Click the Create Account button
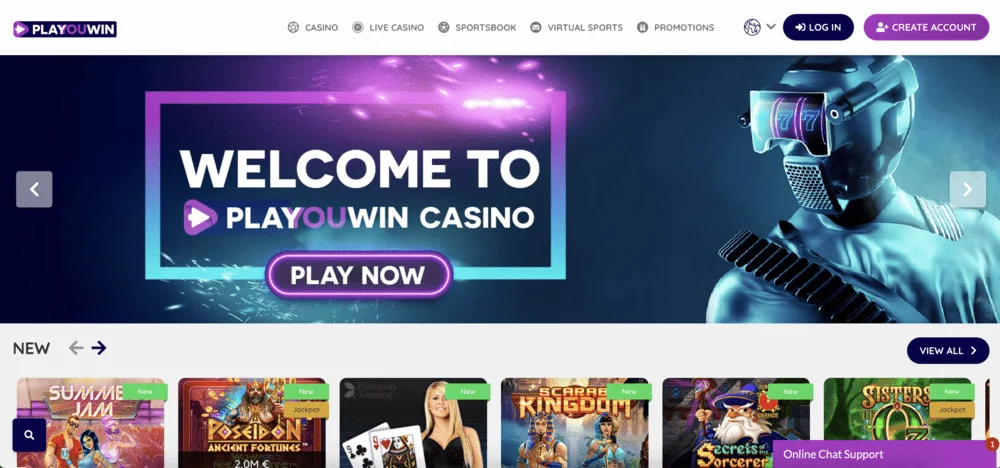The height and width of the screenshot is (468, 1000). tap(927, 27)
